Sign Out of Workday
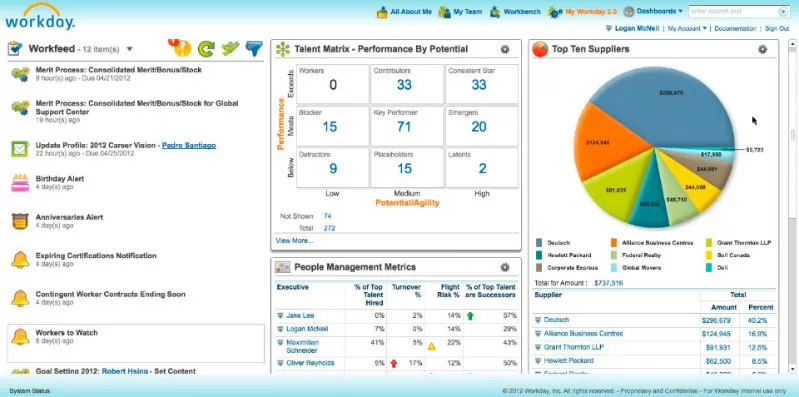The width and height of the screenshot is (799, 397). coord(777,29)
